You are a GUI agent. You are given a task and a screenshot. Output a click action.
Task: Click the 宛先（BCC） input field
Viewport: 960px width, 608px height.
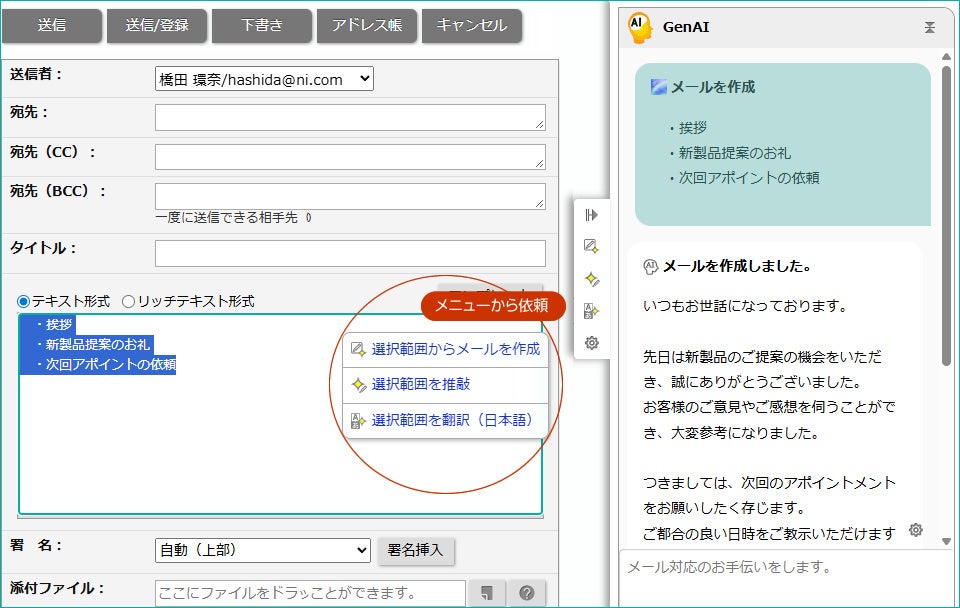tap(350, 196)
